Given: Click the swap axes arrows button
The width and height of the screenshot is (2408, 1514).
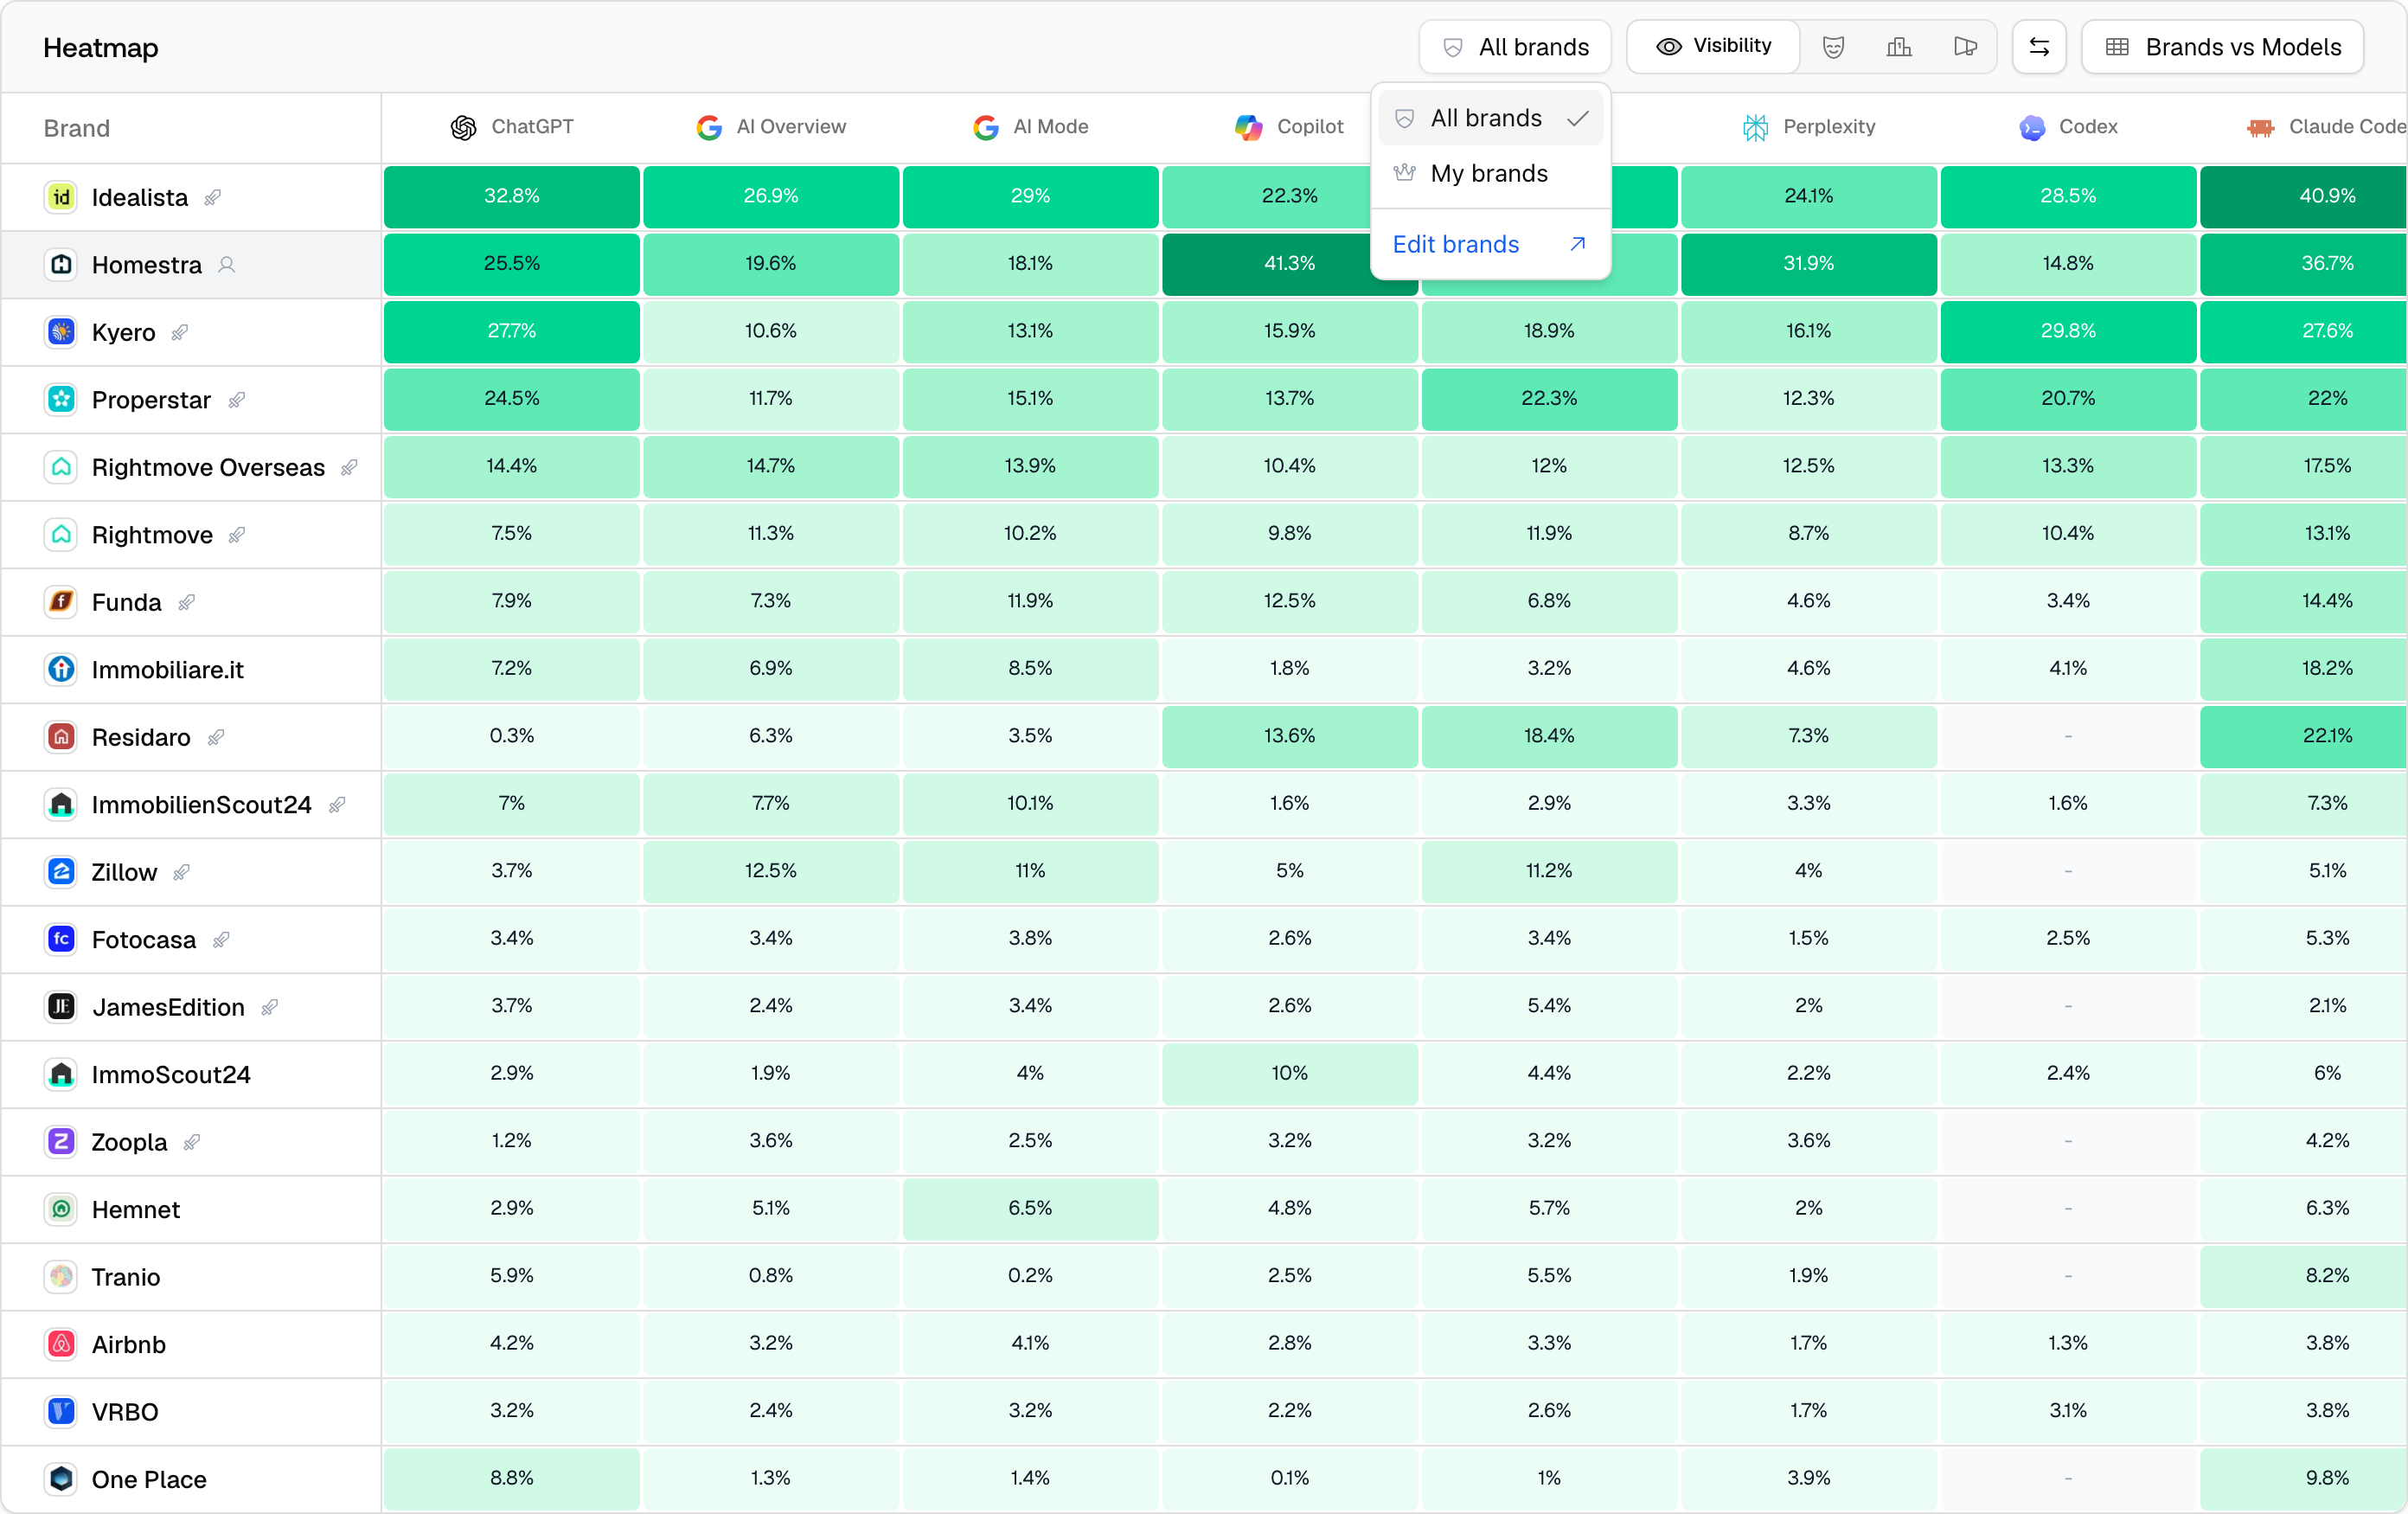Looking at the screenshot, I should coord(2039,47).
